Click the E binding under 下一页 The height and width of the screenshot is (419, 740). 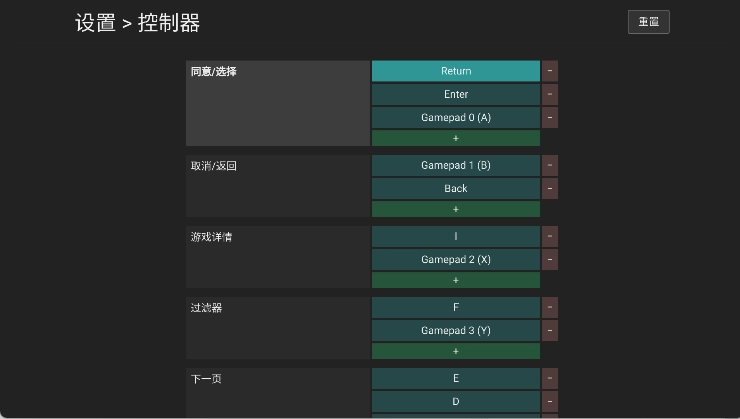(455, 378)
